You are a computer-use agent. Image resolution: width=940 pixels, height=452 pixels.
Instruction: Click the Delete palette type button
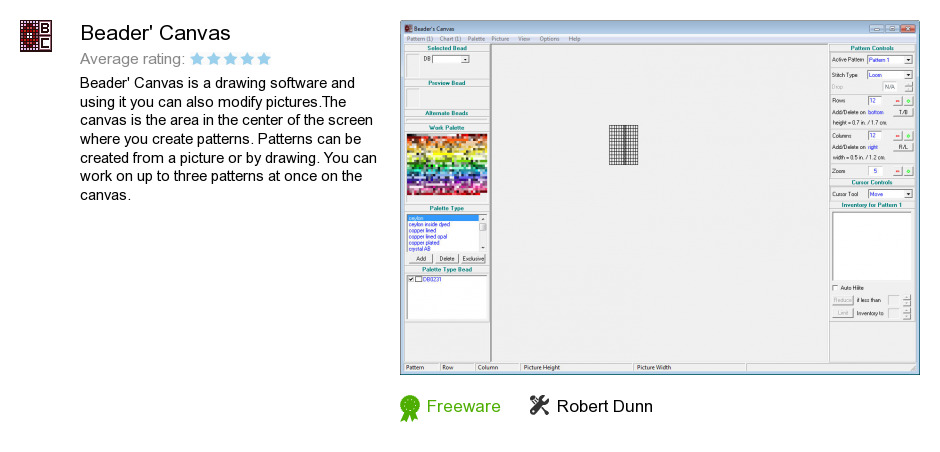pos(447,258)
